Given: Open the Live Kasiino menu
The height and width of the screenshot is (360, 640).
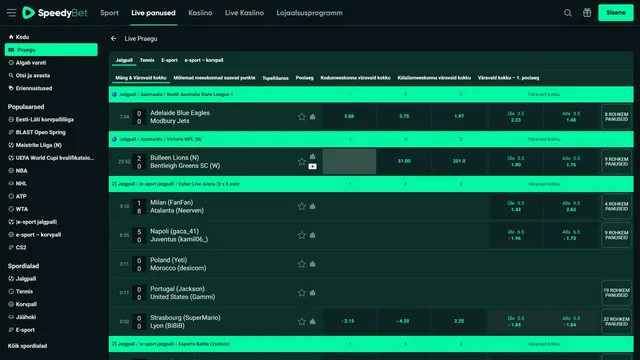Looking at the screenshot, I should point(244,13).
